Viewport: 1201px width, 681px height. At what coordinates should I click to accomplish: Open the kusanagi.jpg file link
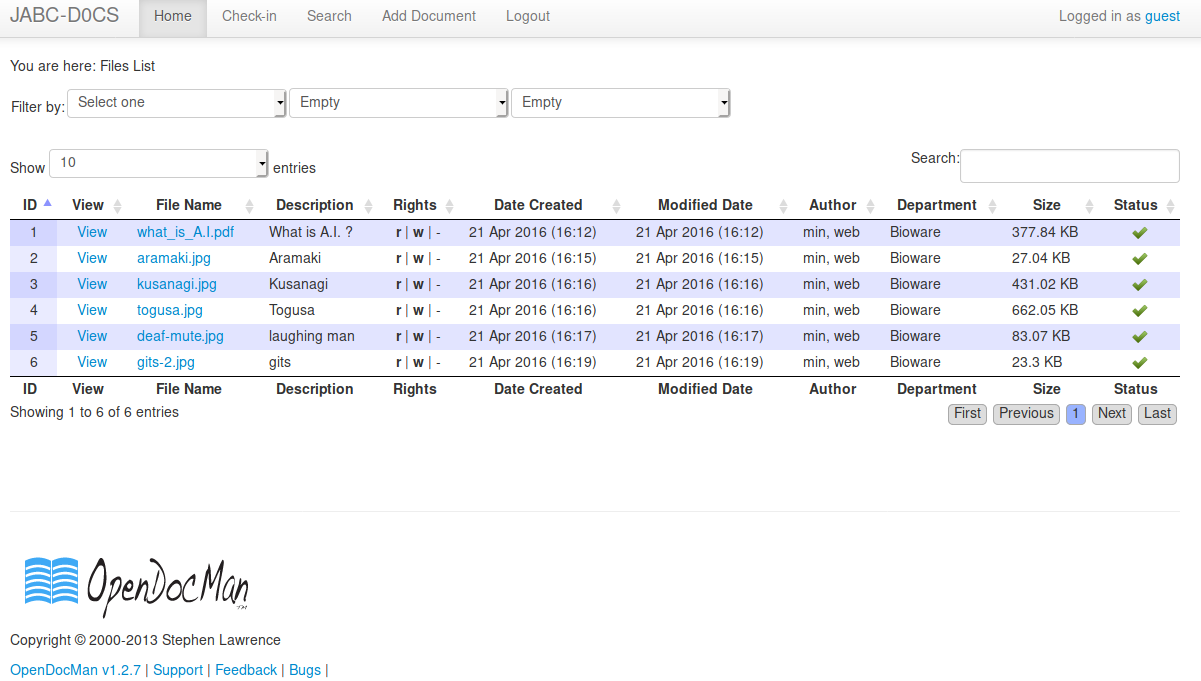(176, 283)
